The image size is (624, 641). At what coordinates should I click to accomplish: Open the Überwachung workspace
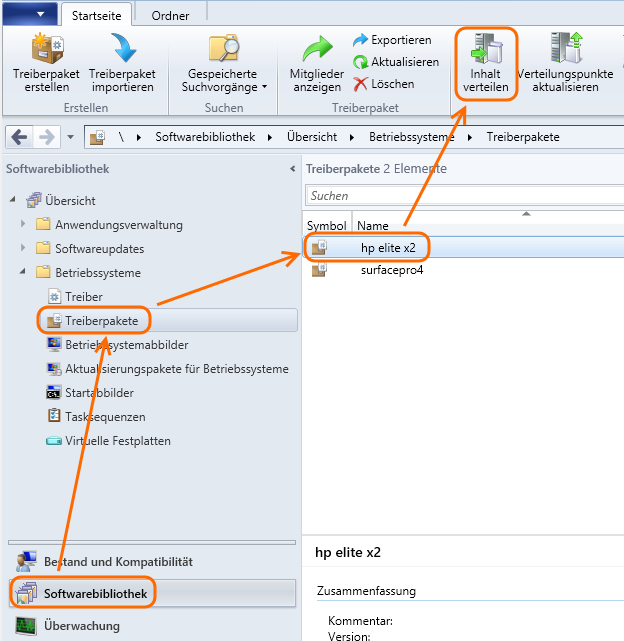(81, 626)
